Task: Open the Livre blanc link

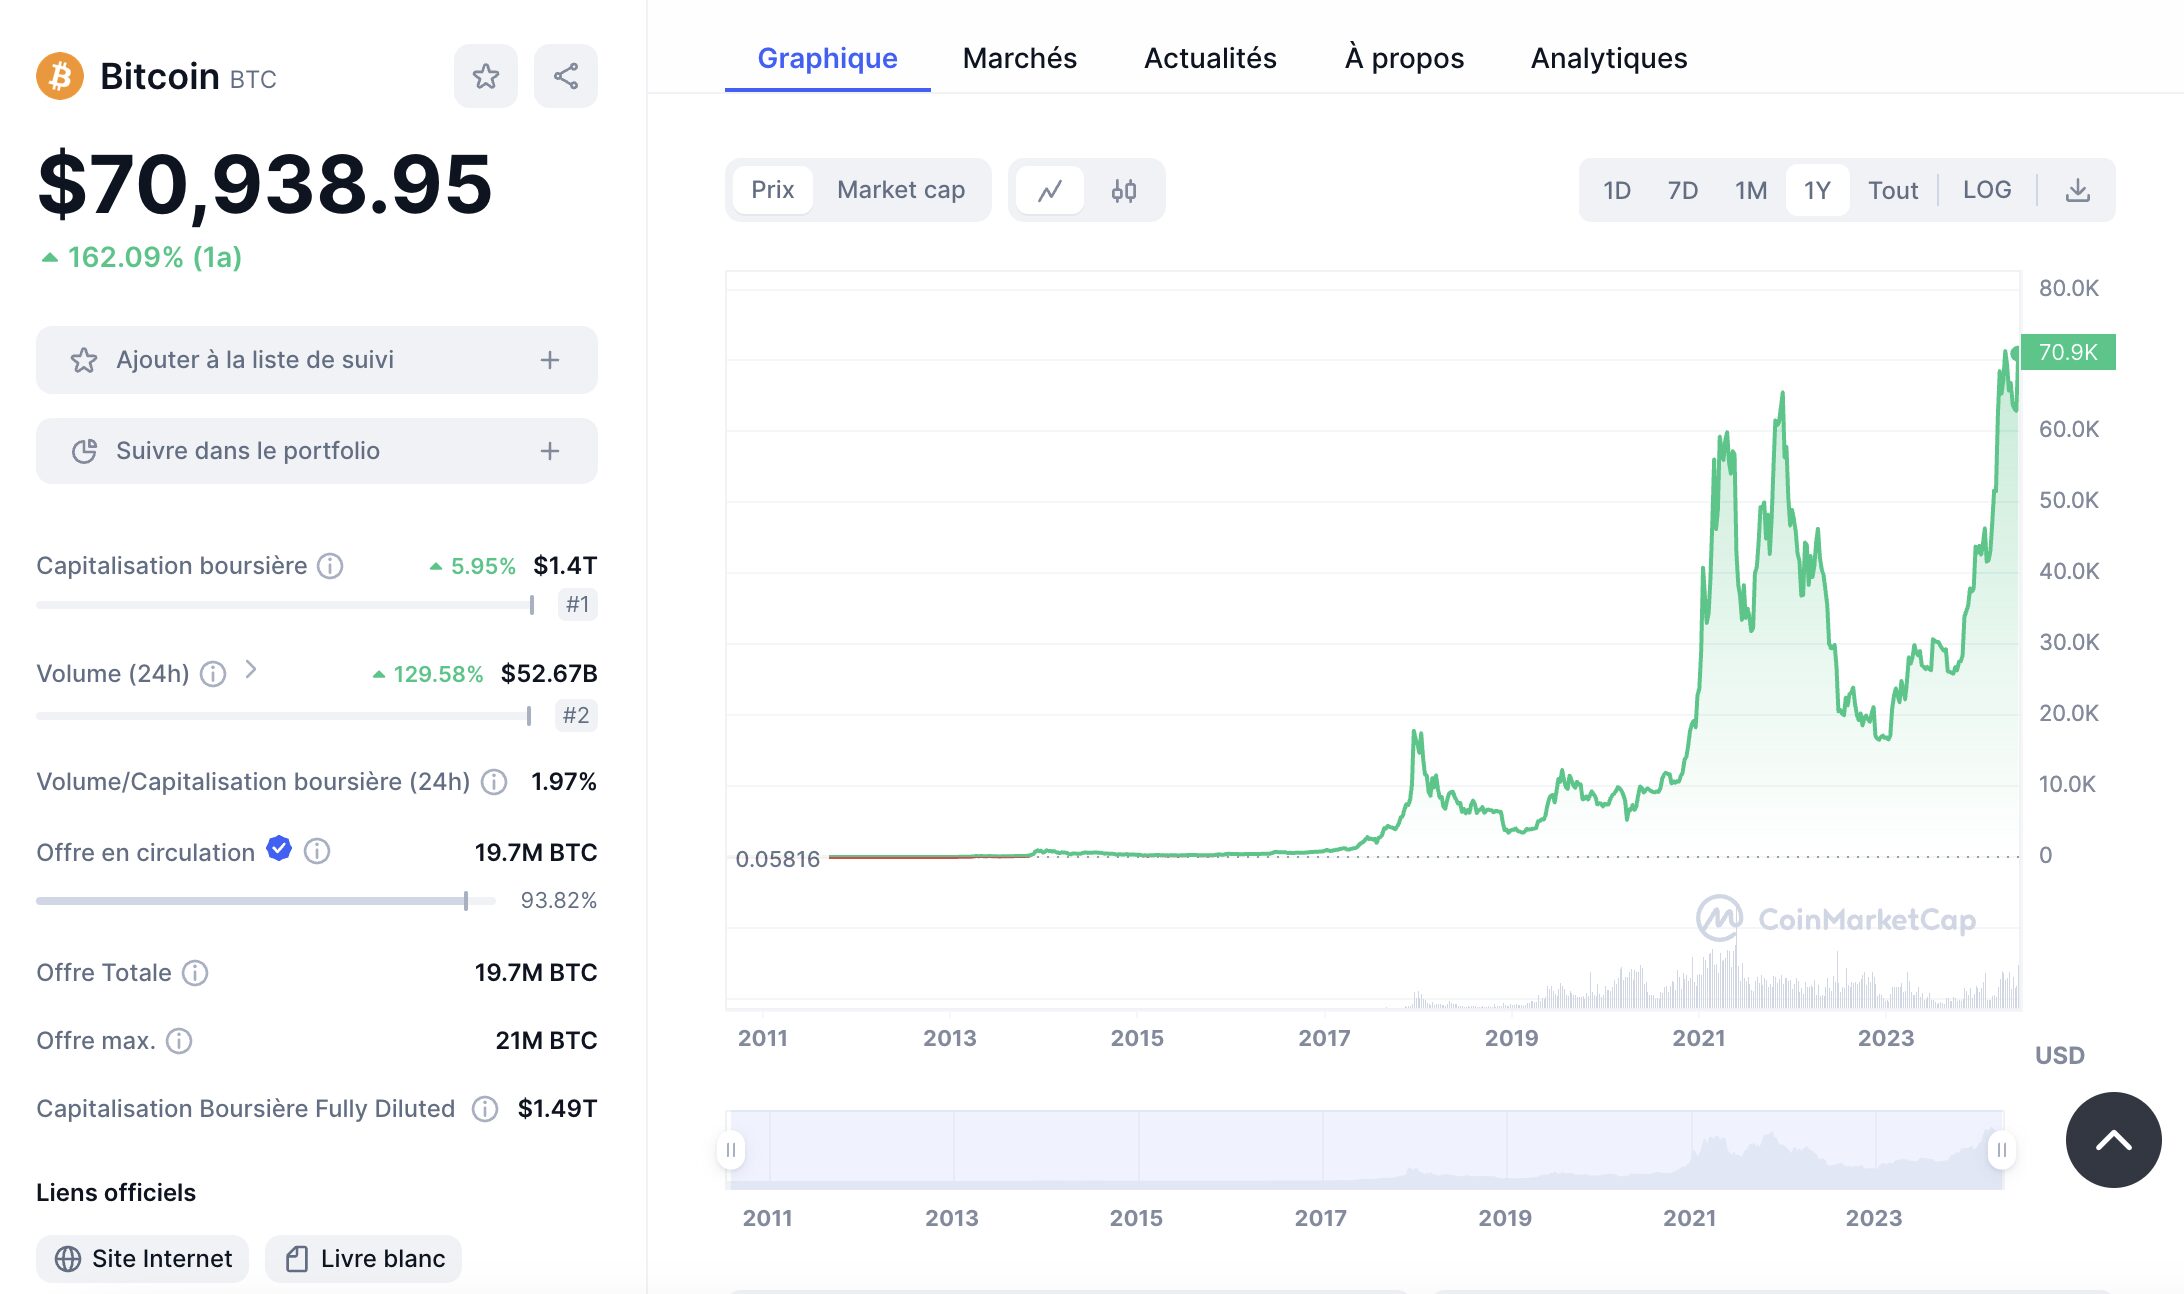Action: pos(364,1258)
